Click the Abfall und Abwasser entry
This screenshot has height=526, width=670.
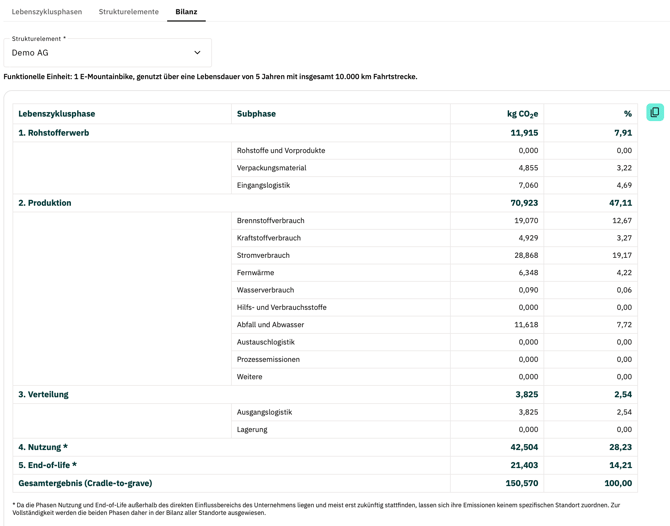272,325
